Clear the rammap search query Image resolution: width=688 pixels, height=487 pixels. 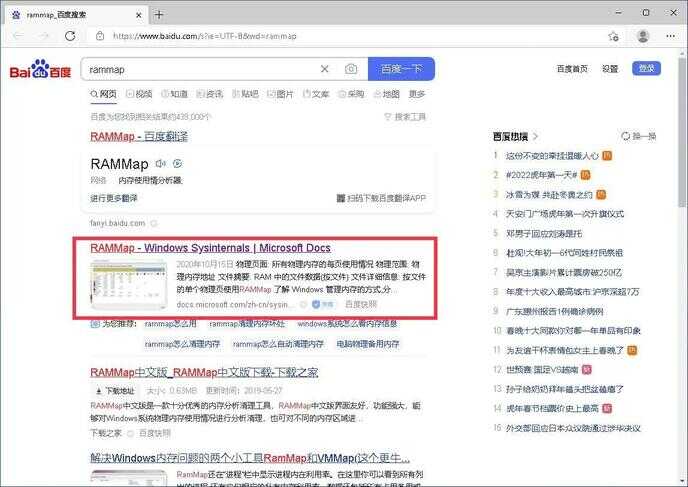(325, 69)
